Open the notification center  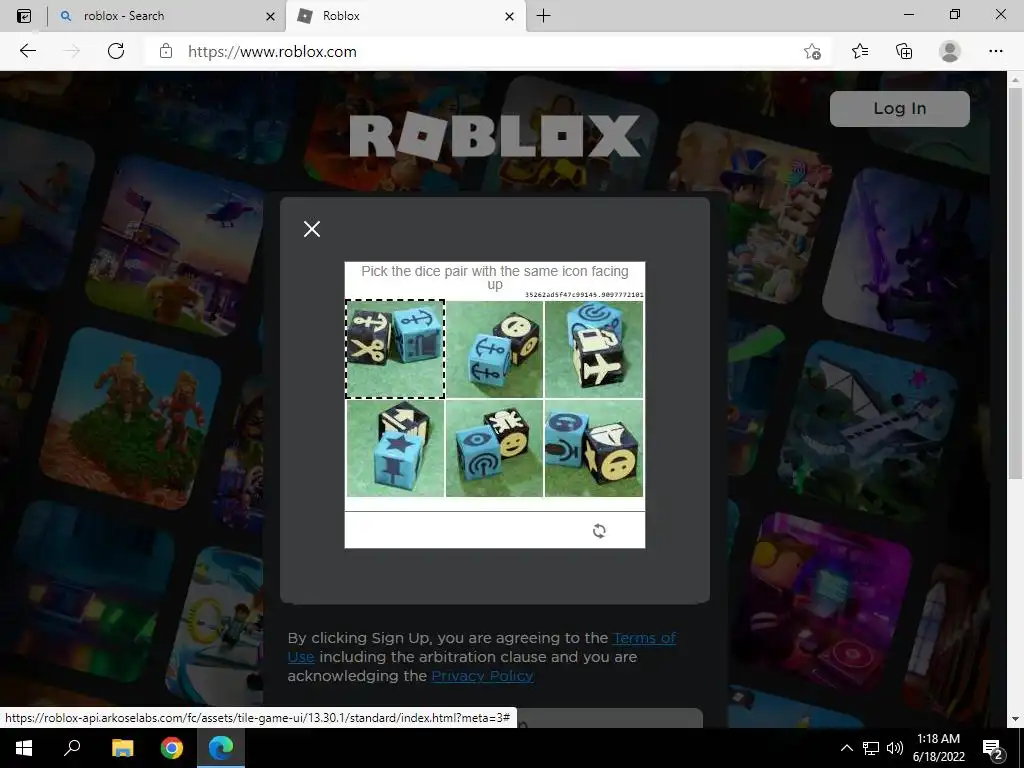point(993,748)
